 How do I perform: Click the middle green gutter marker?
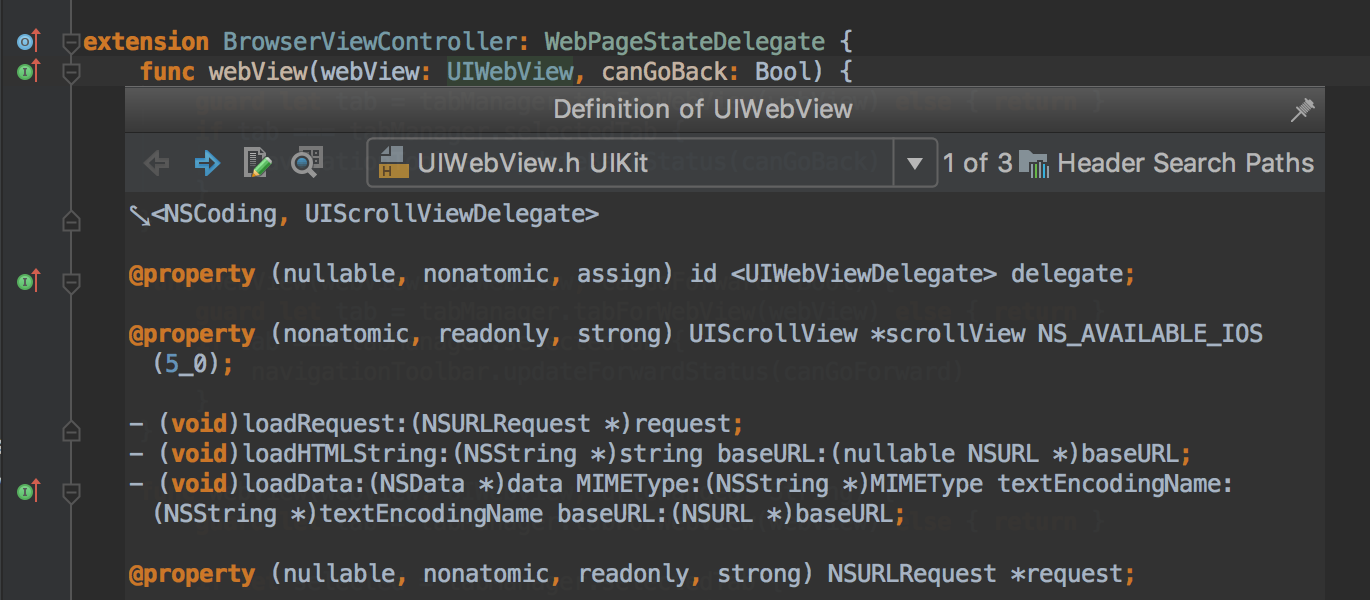(x=27, y=283)
